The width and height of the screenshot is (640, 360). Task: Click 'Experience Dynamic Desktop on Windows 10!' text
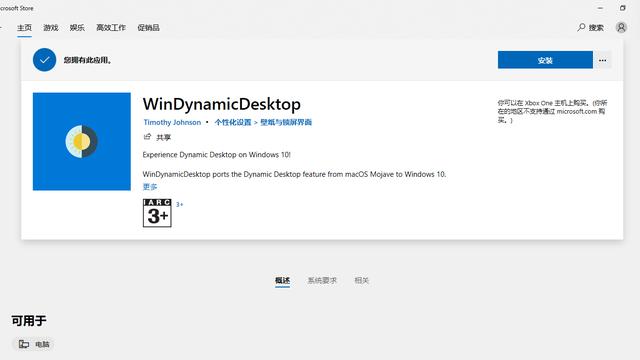(x=216, y=155)
